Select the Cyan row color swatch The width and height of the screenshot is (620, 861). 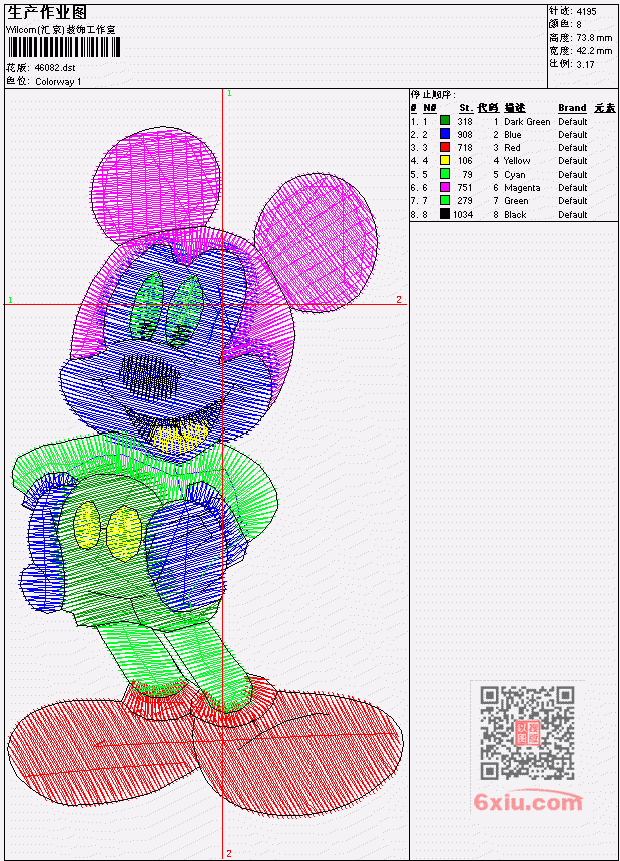point(445,174)
